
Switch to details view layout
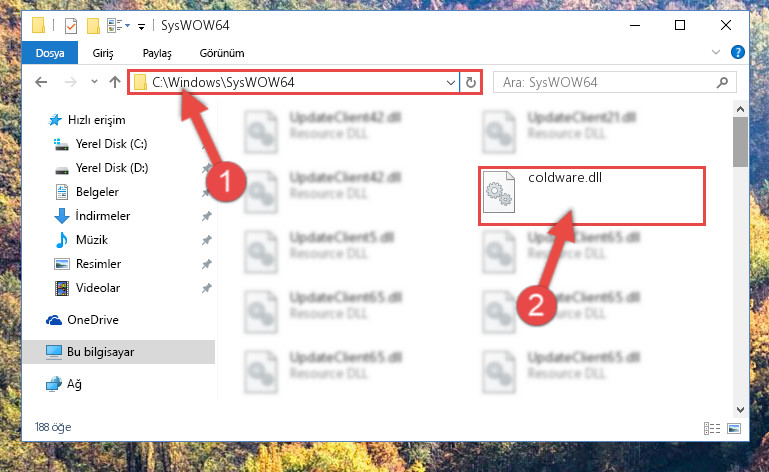(712, 428)
